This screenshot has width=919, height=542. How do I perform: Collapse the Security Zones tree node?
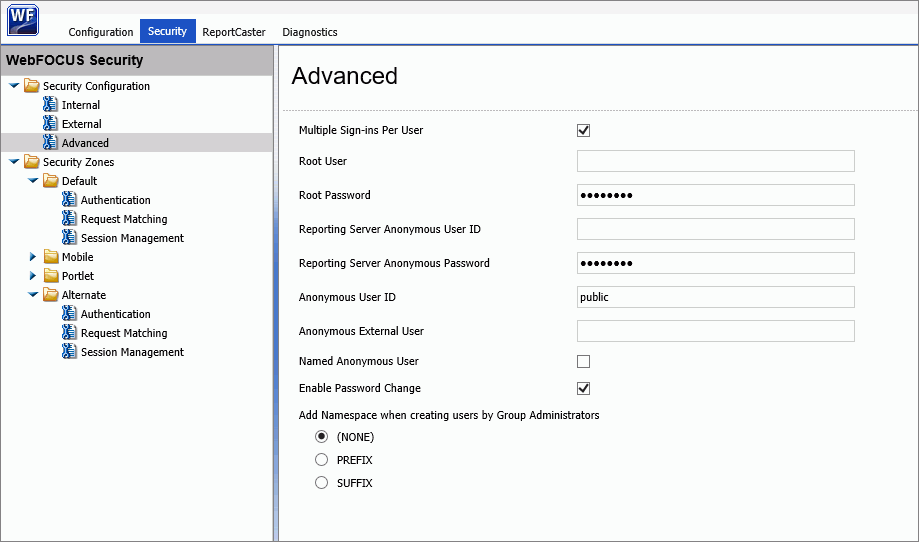click(x=14, y=162)
